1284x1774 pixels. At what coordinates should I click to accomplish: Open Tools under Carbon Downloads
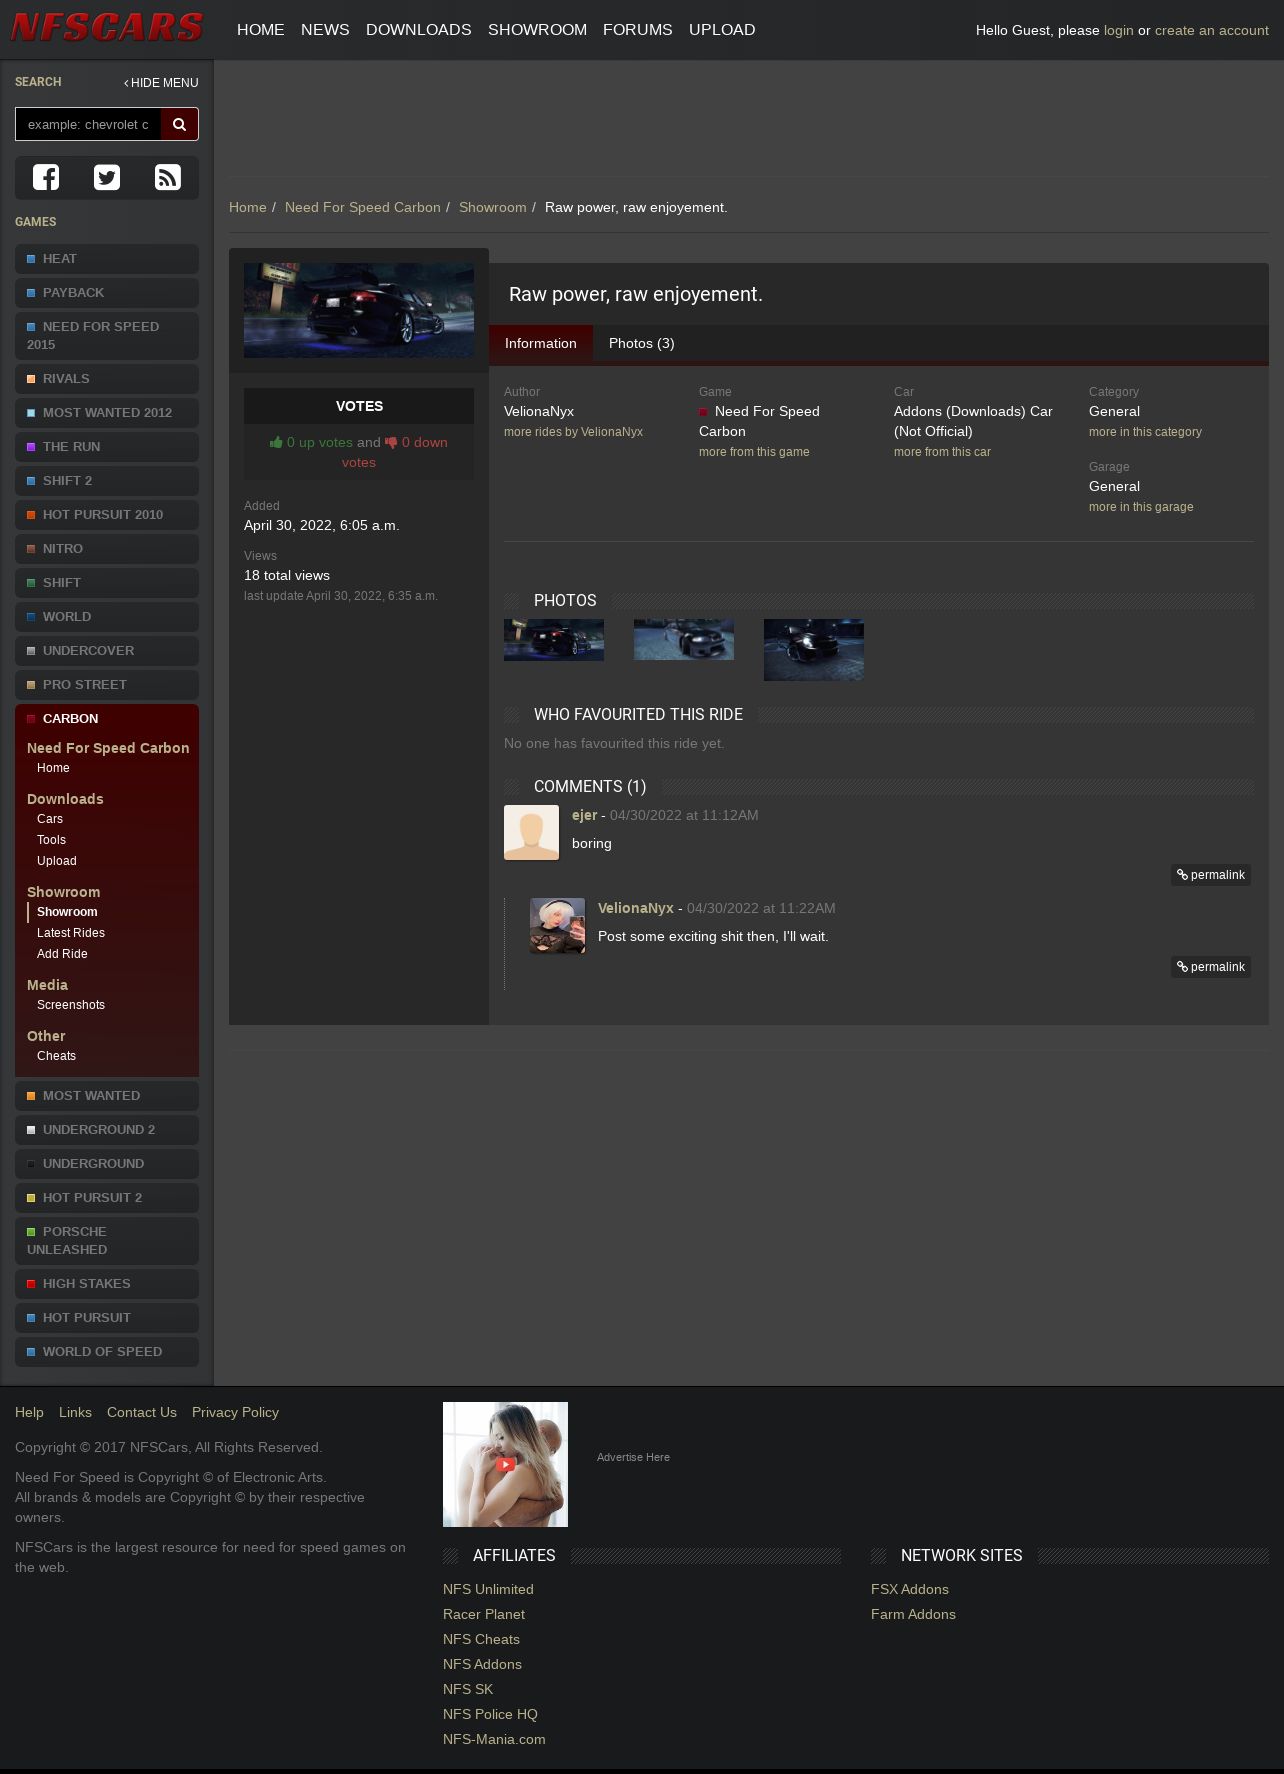pyautogui.click(x=51, y=840)
